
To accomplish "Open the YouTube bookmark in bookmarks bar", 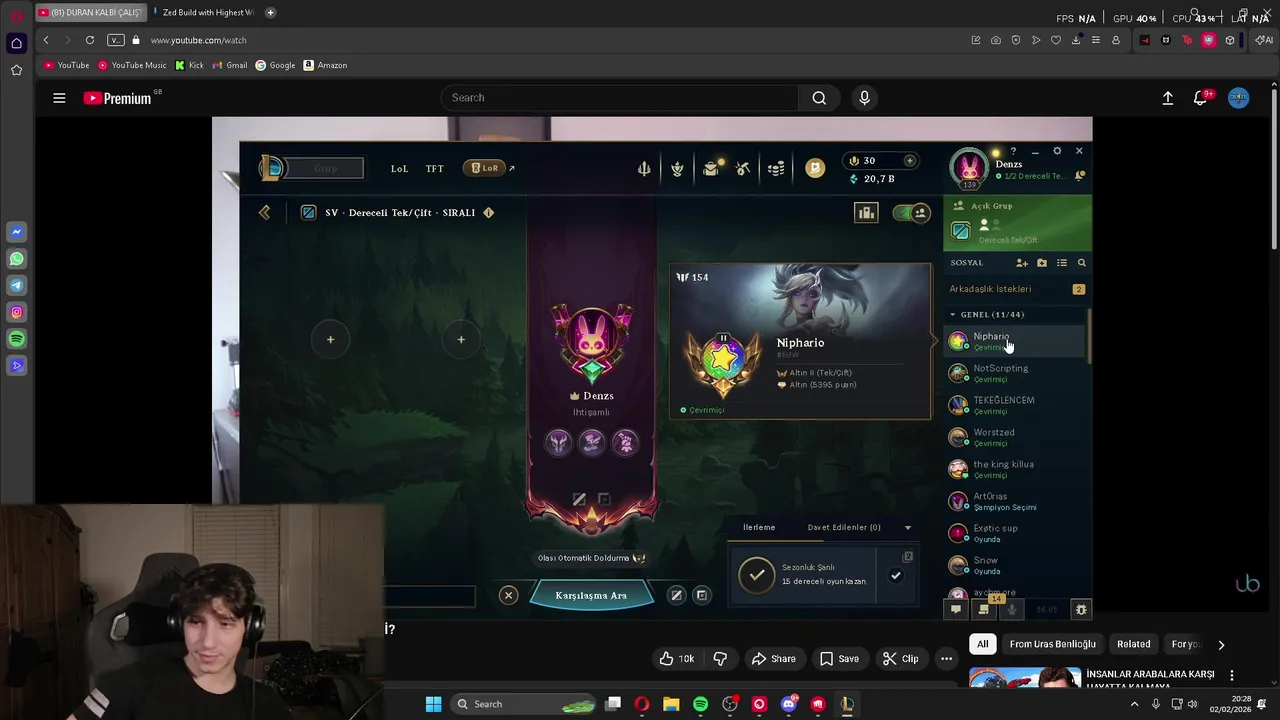I will point(67,65).
